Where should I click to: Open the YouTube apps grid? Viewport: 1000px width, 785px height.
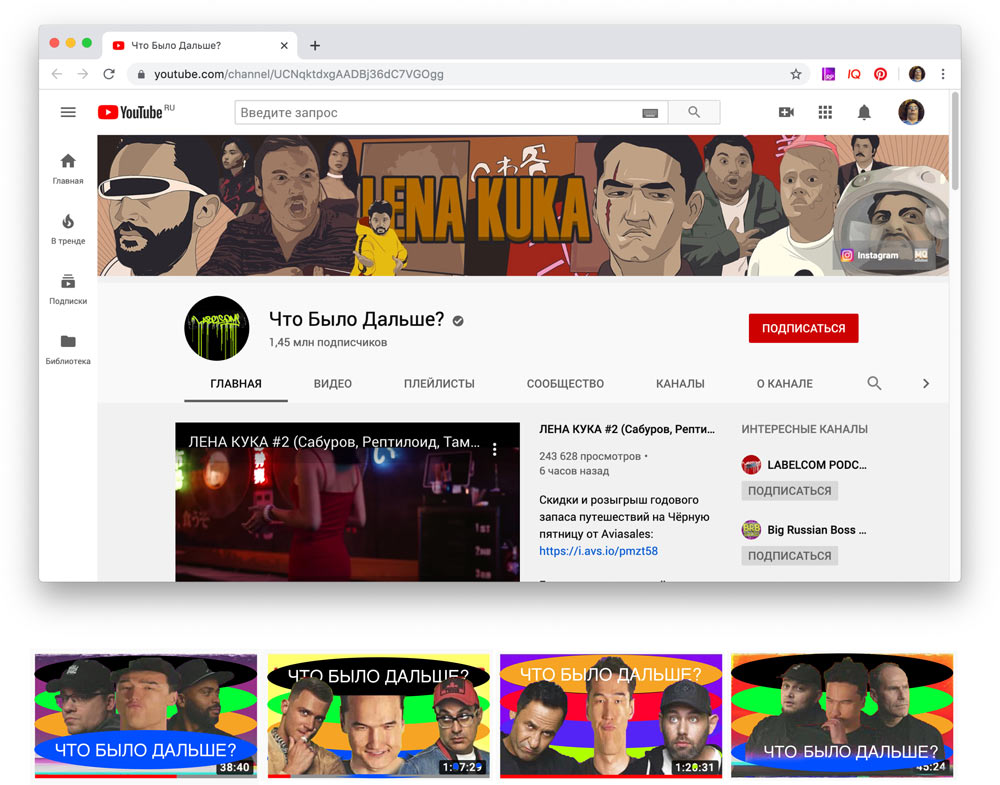(825, 113)
